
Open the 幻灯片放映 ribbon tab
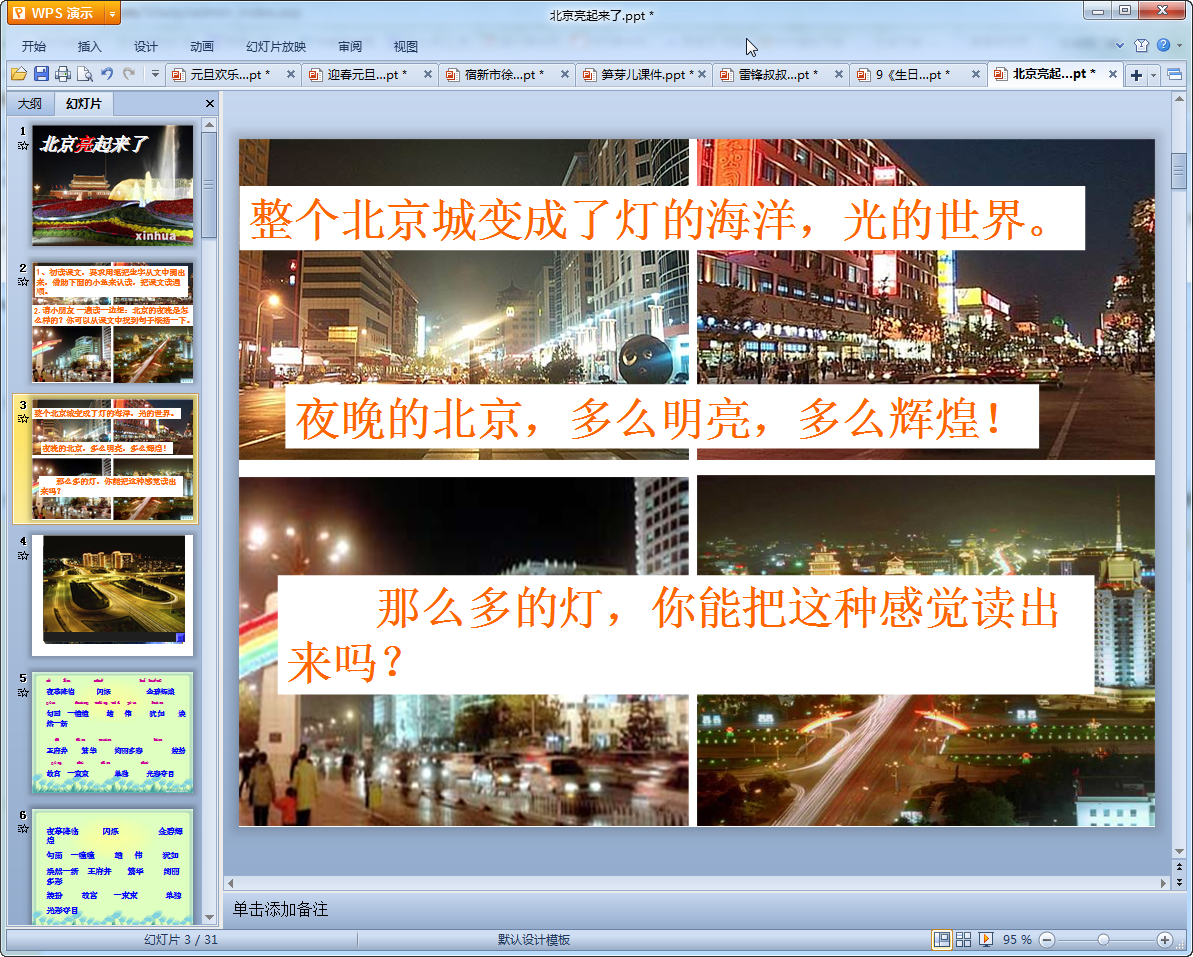pyautogui.click(x=275, y=46)
